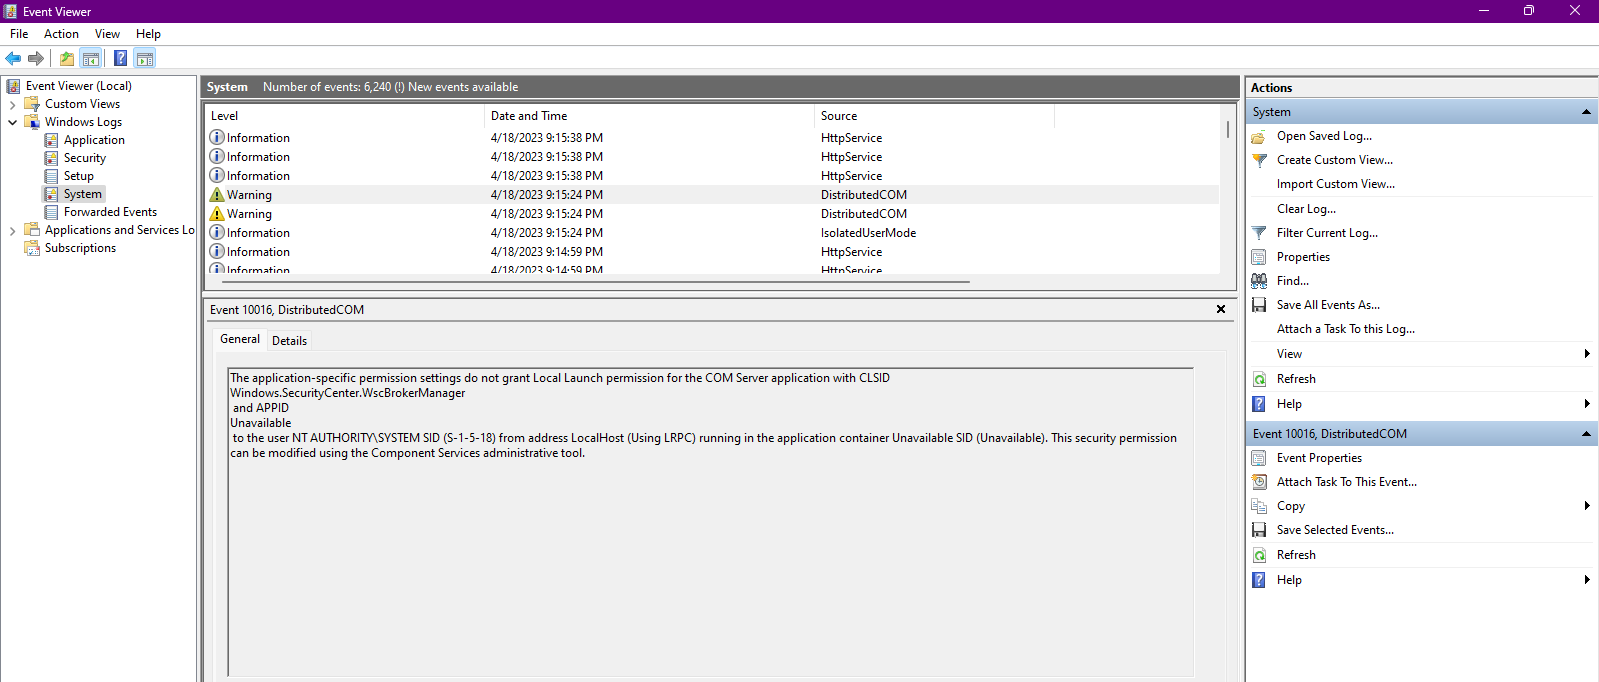
Task: Select Setup log in tree
Action: tap(79, 176)
